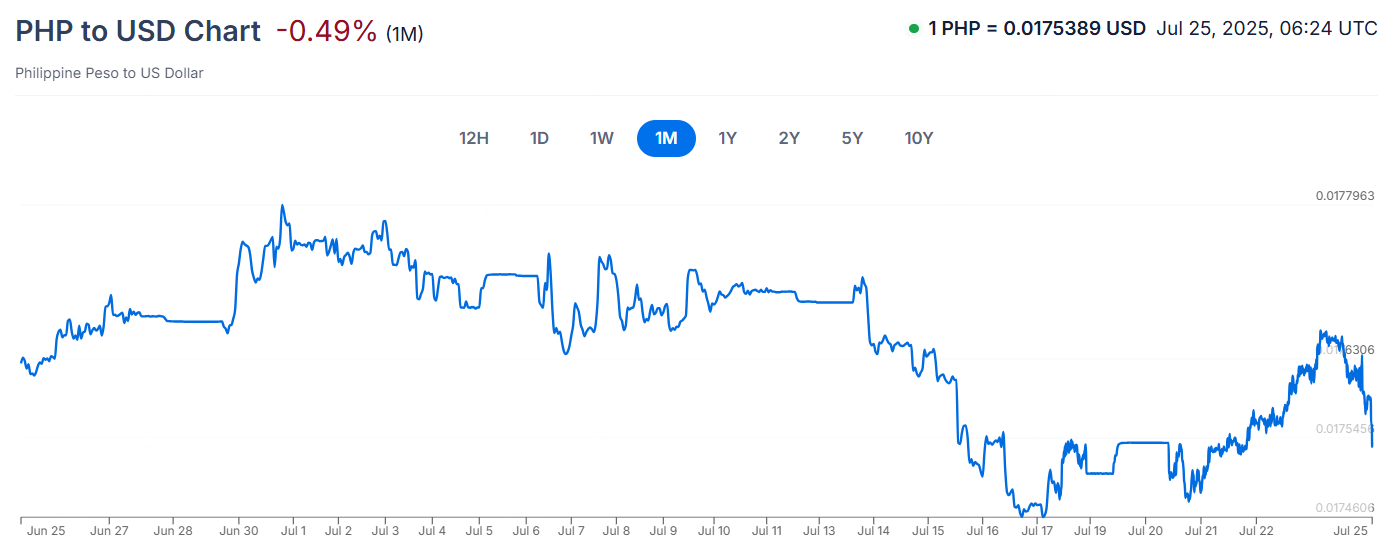Open the 10Y historical range
1390x543 pixels.
(x=918, y=138)
